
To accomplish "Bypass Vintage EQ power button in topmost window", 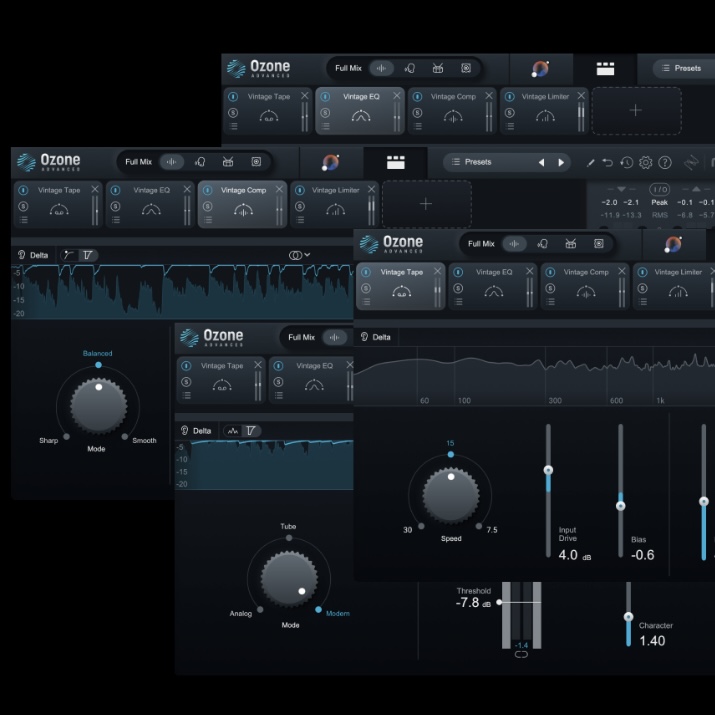I will point(325,97).
